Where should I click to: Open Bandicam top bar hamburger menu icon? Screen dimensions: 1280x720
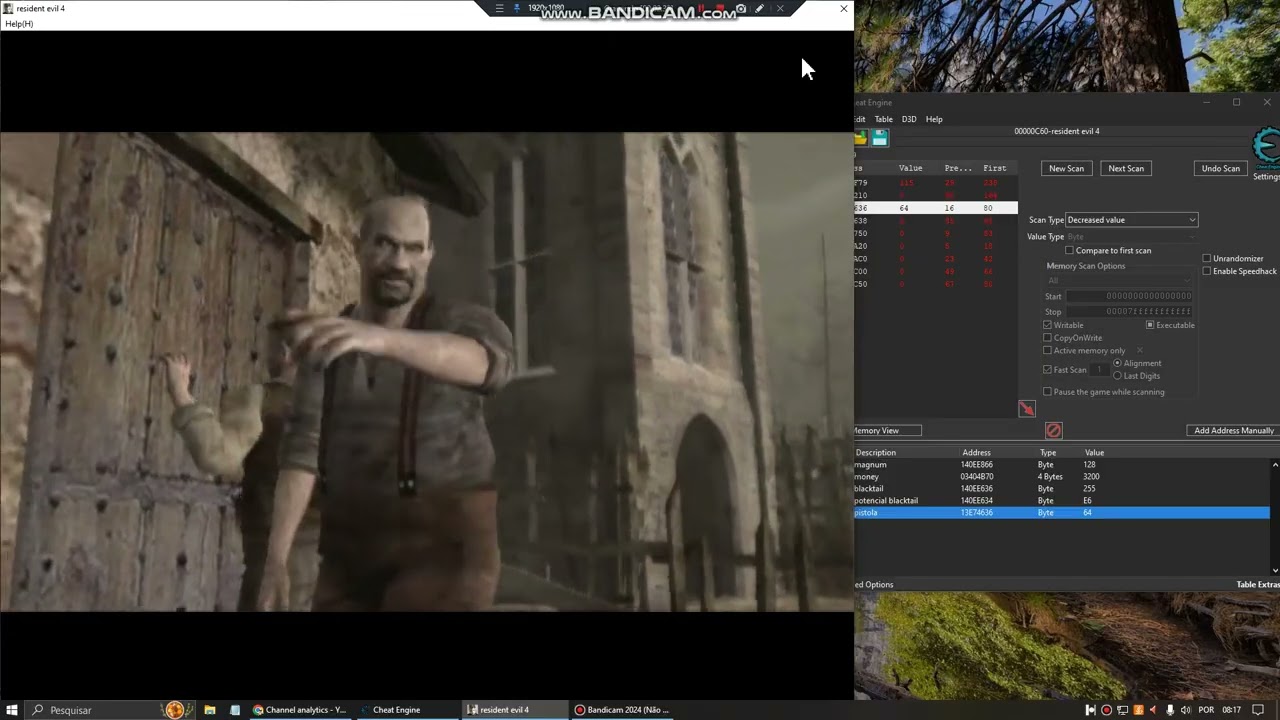499,9
